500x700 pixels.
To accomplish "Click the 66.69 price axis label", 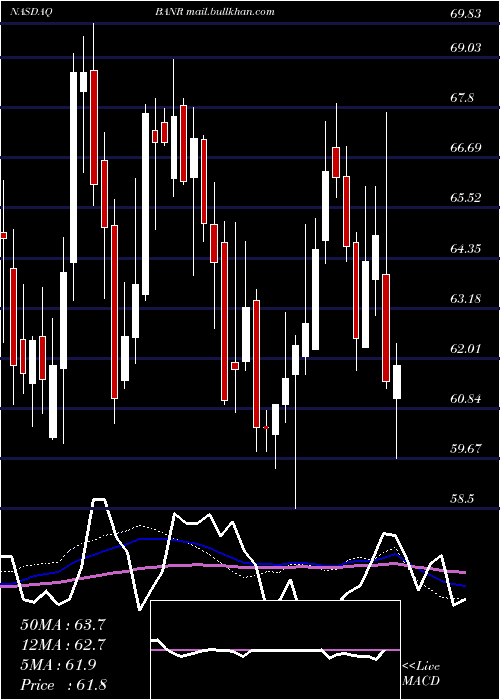I will coord(466,147).
